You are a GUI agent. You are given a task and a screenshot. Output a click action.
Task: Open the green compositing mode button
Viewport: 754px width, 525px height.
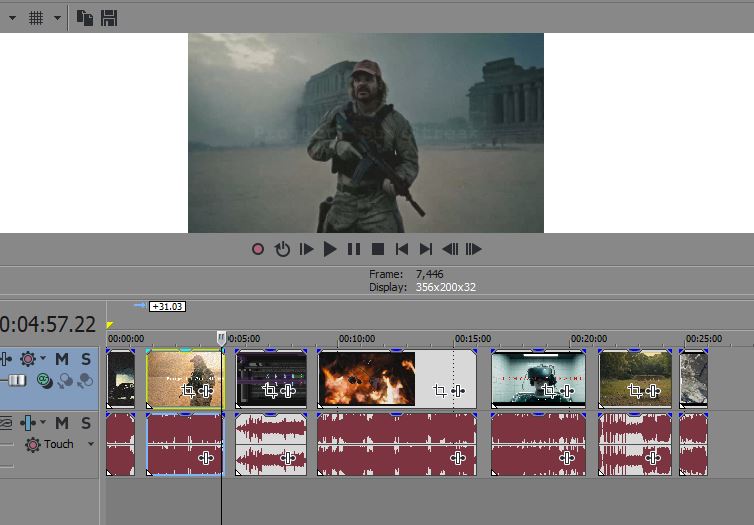44,380
